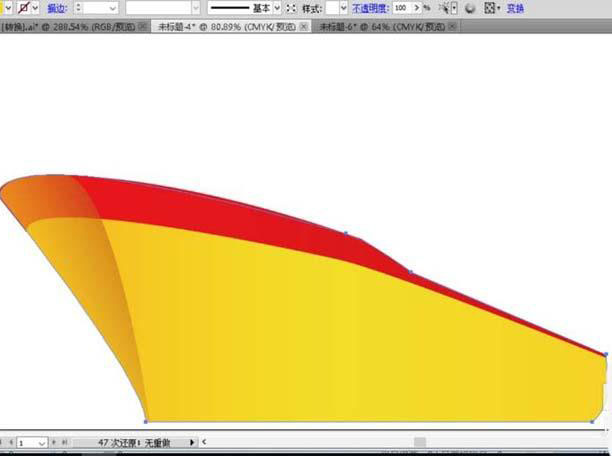Open the select similar options dropdown

click(454, 8)
